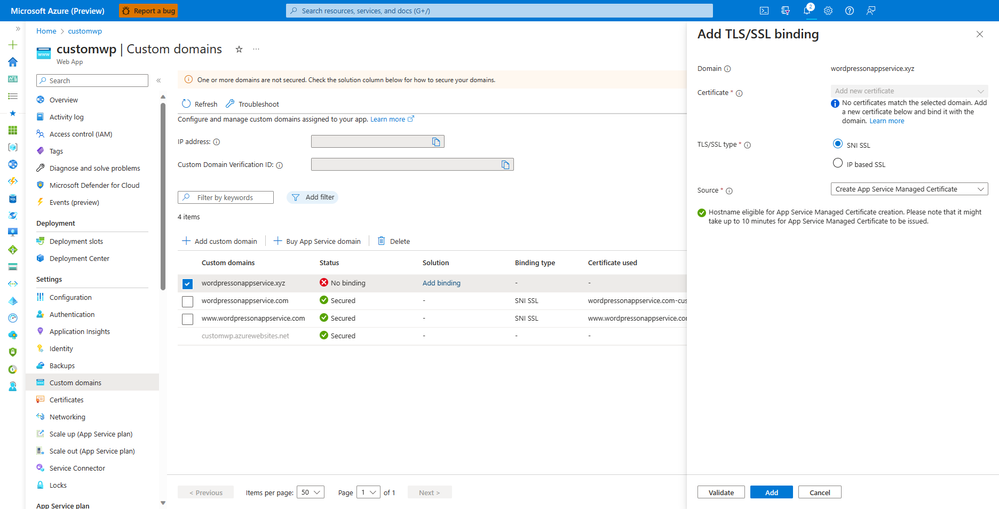Open Cloud Shell icon in top bar
The width and height of the screenshot is (999, 509).
pos(765,10)
